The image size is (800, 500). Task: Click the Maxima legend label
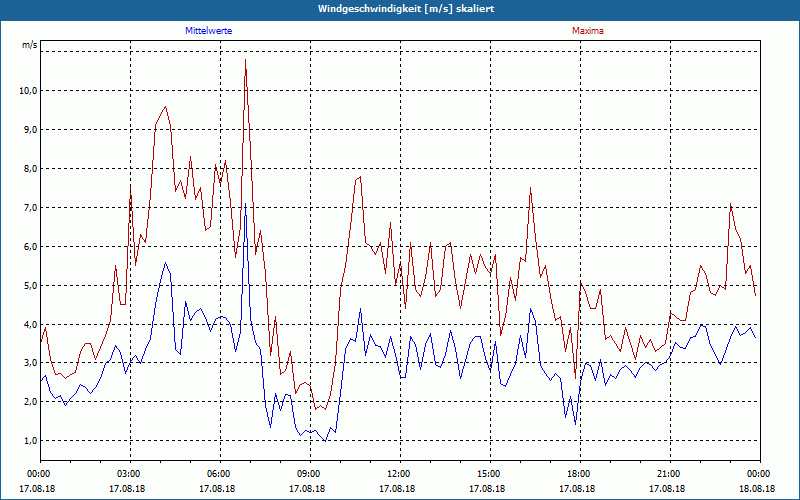point(588,31)
